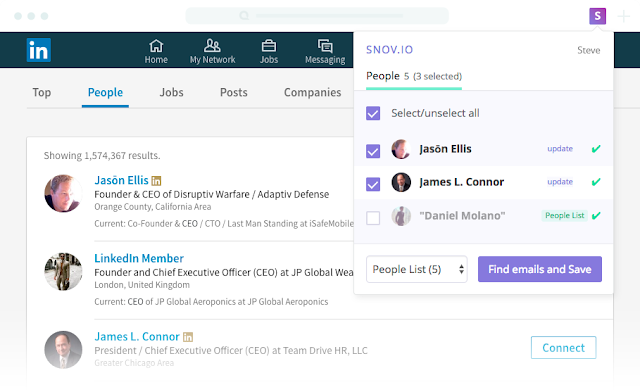Click update link for James L. Connor
640x392 pixels.
pos(560,182)
